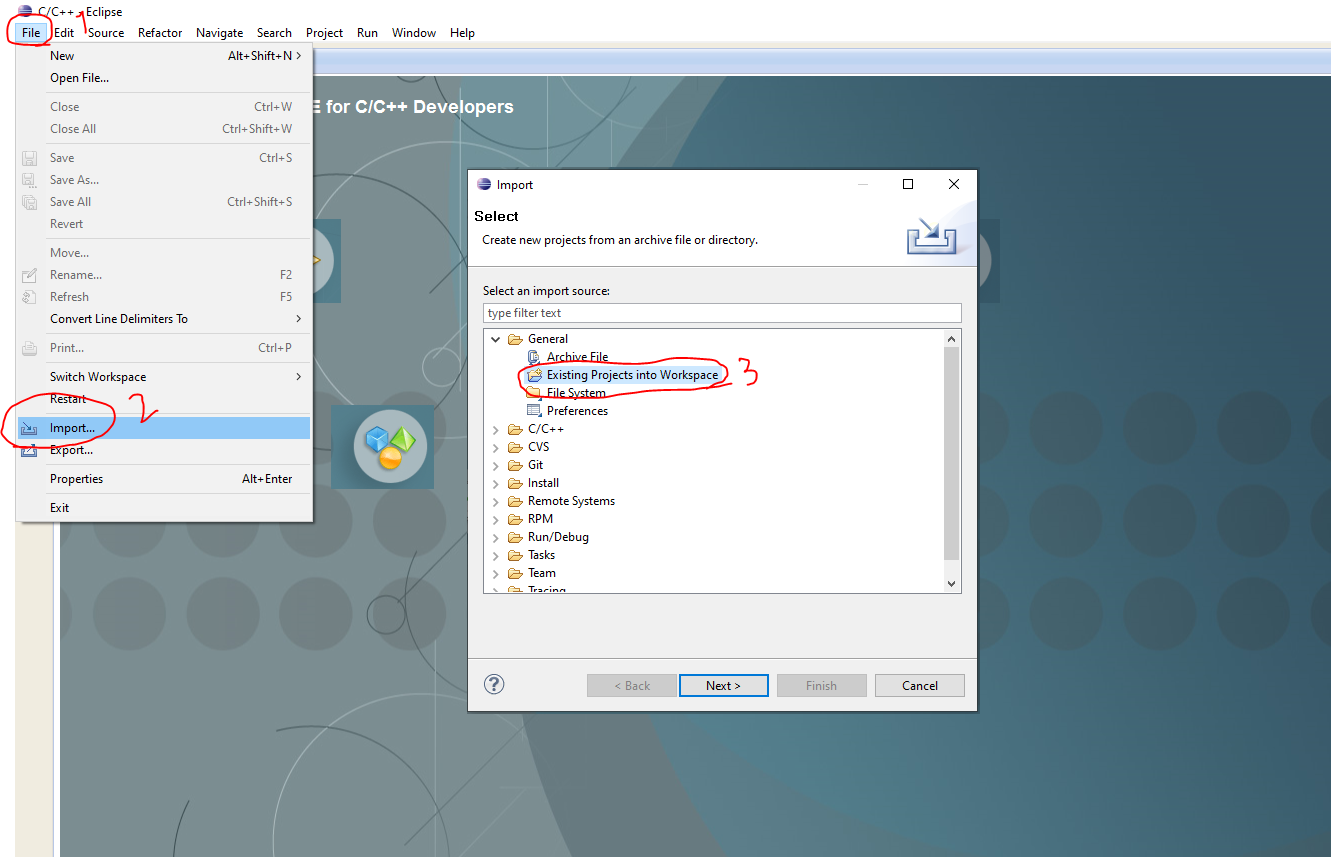The width and height of the screenshot is (1331, 857).
Task: Click the General folder icon
Action: pos(515,339)
